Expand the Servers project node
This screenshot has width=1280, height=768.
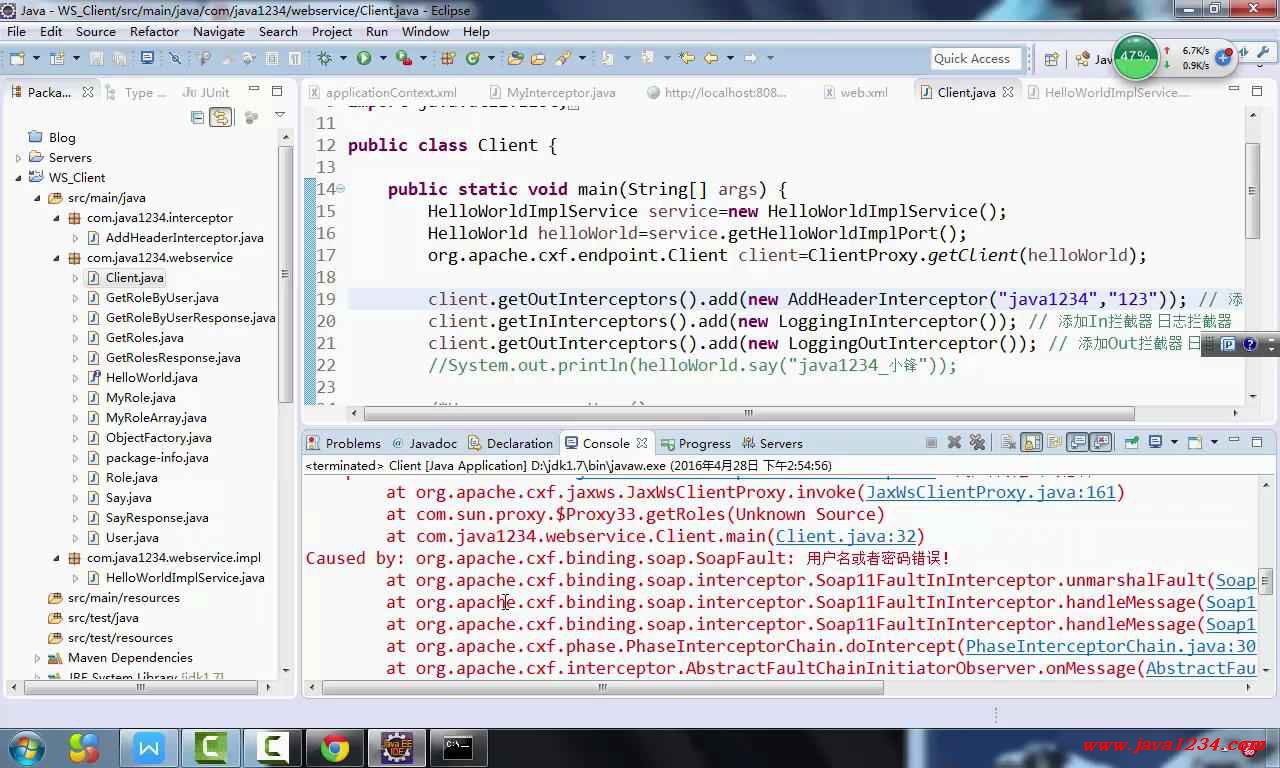(18, 158)
